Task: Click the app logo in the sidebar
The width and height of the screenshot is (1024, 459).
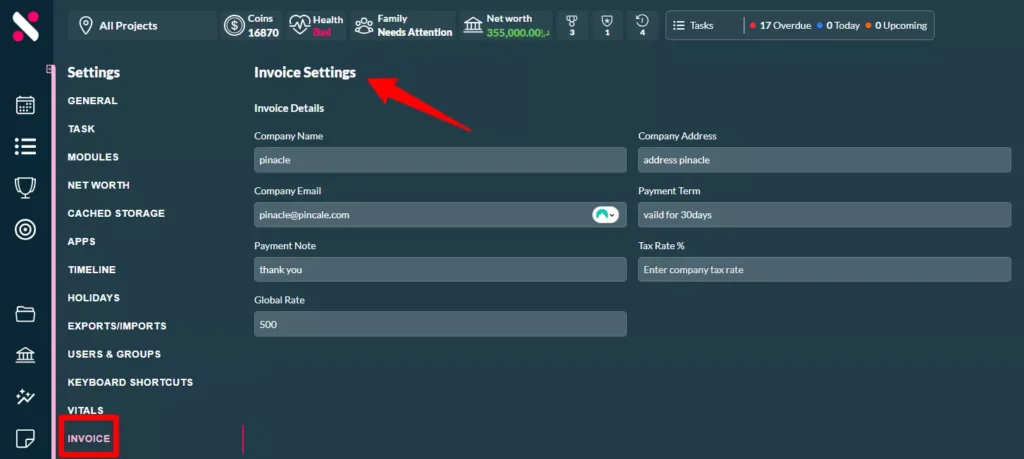Action: tap(25, 26)
